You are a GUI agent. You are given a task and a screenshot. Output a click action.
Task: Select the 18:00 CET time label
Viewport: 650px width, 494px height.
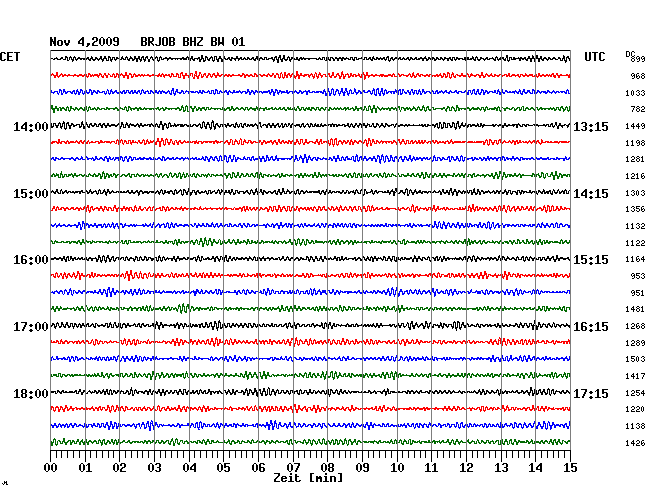pos(31,393)
